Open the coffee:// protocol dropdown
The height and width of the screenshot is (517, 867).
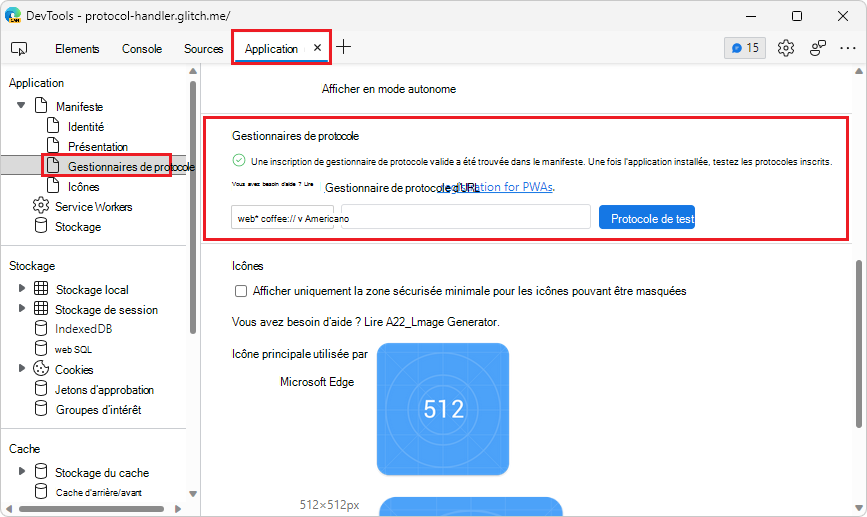283,218
